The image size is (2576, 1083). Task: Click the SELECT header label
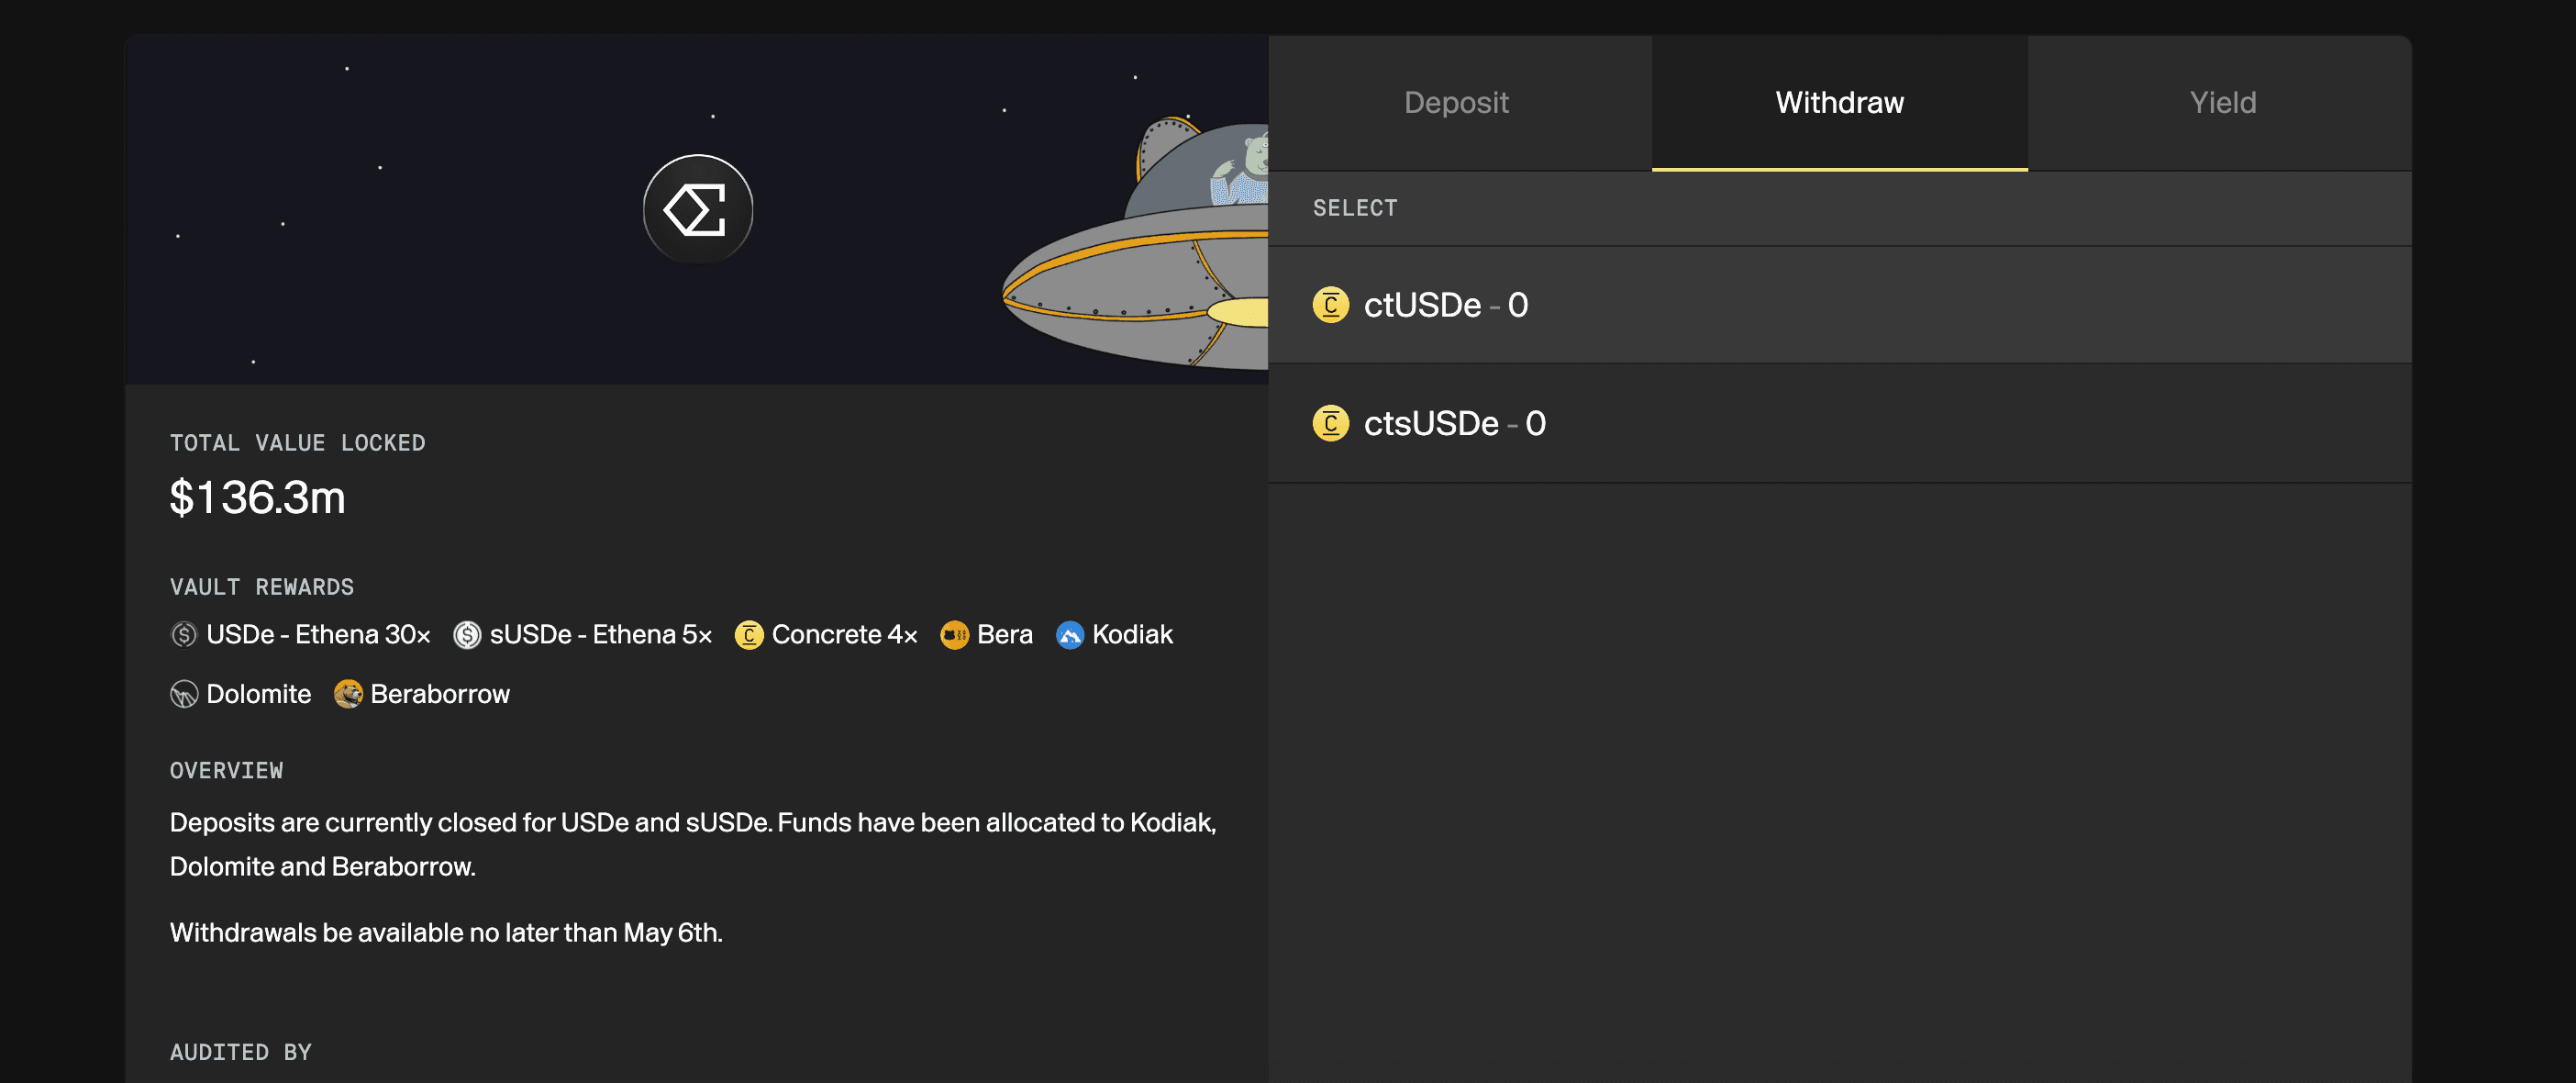pos(1355,208)
